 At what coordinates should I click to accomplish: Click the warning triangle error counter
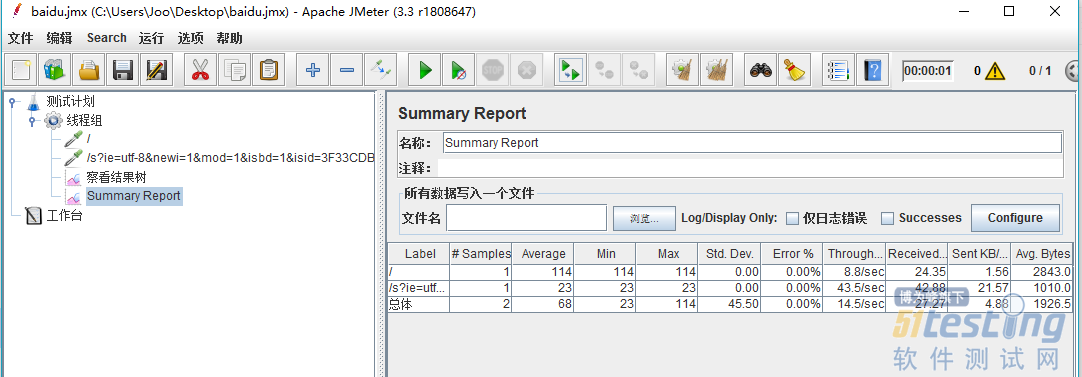pos(994,70)
